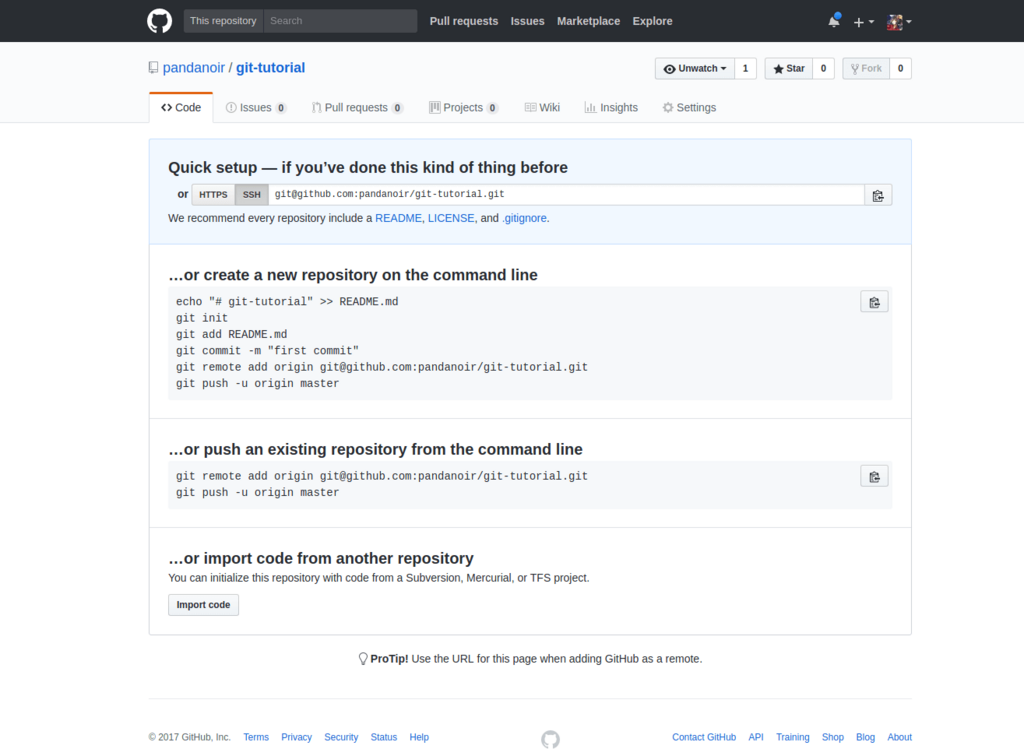Open the API footer link
The image size is (1024, 749).
point(756,737)
